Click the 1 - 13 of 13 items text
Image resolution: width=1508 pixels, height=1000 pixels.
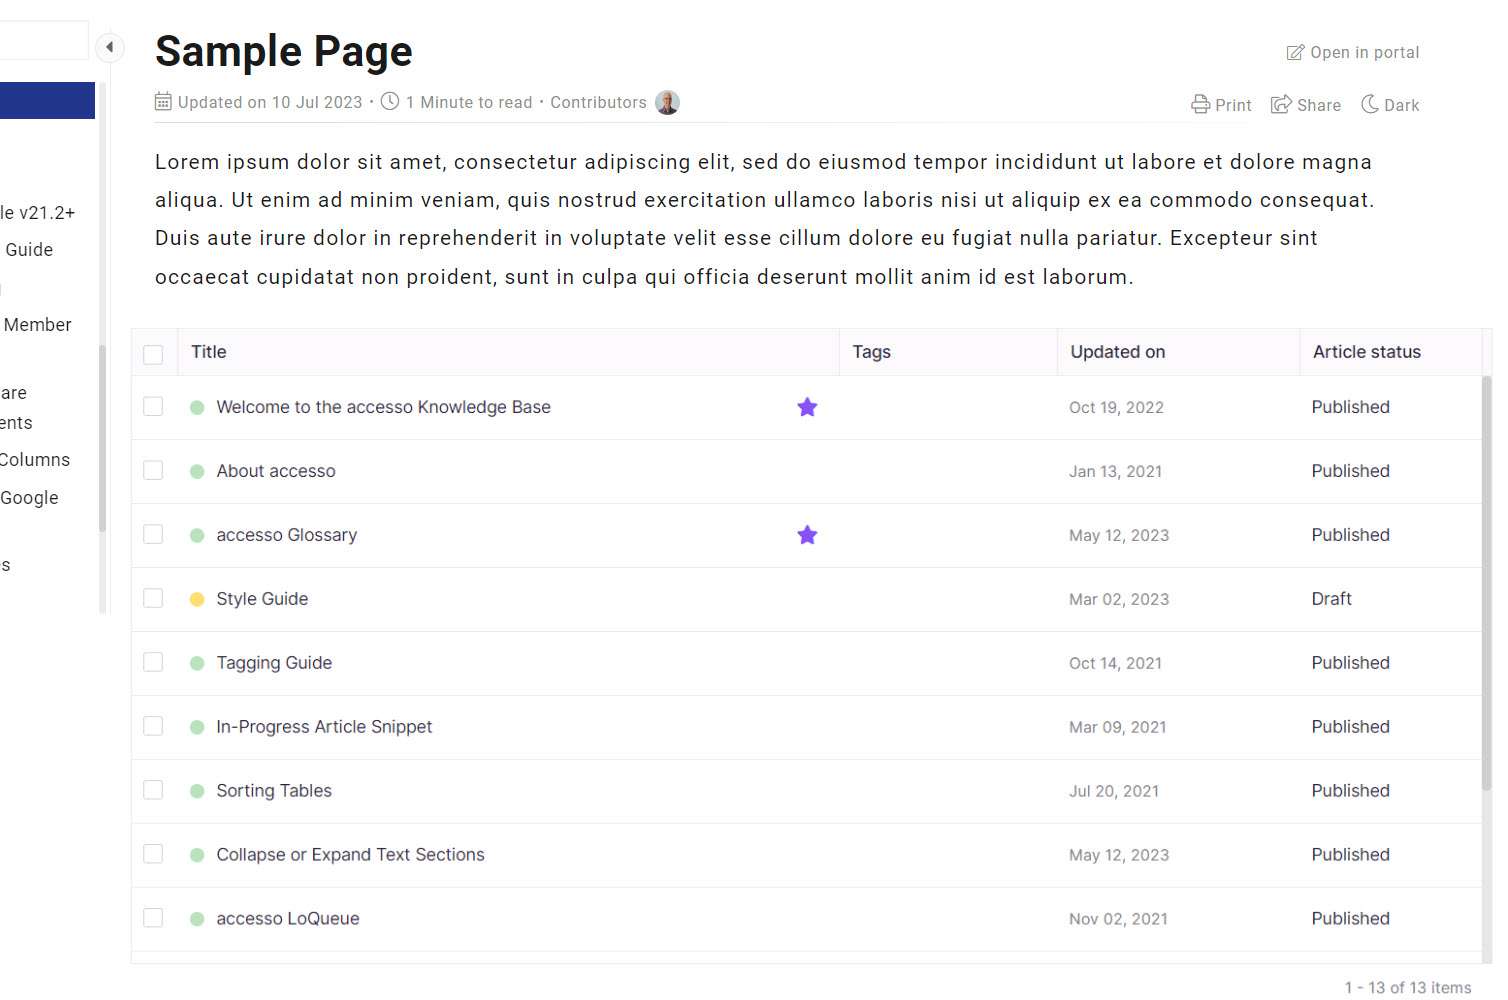[1408, 988]
